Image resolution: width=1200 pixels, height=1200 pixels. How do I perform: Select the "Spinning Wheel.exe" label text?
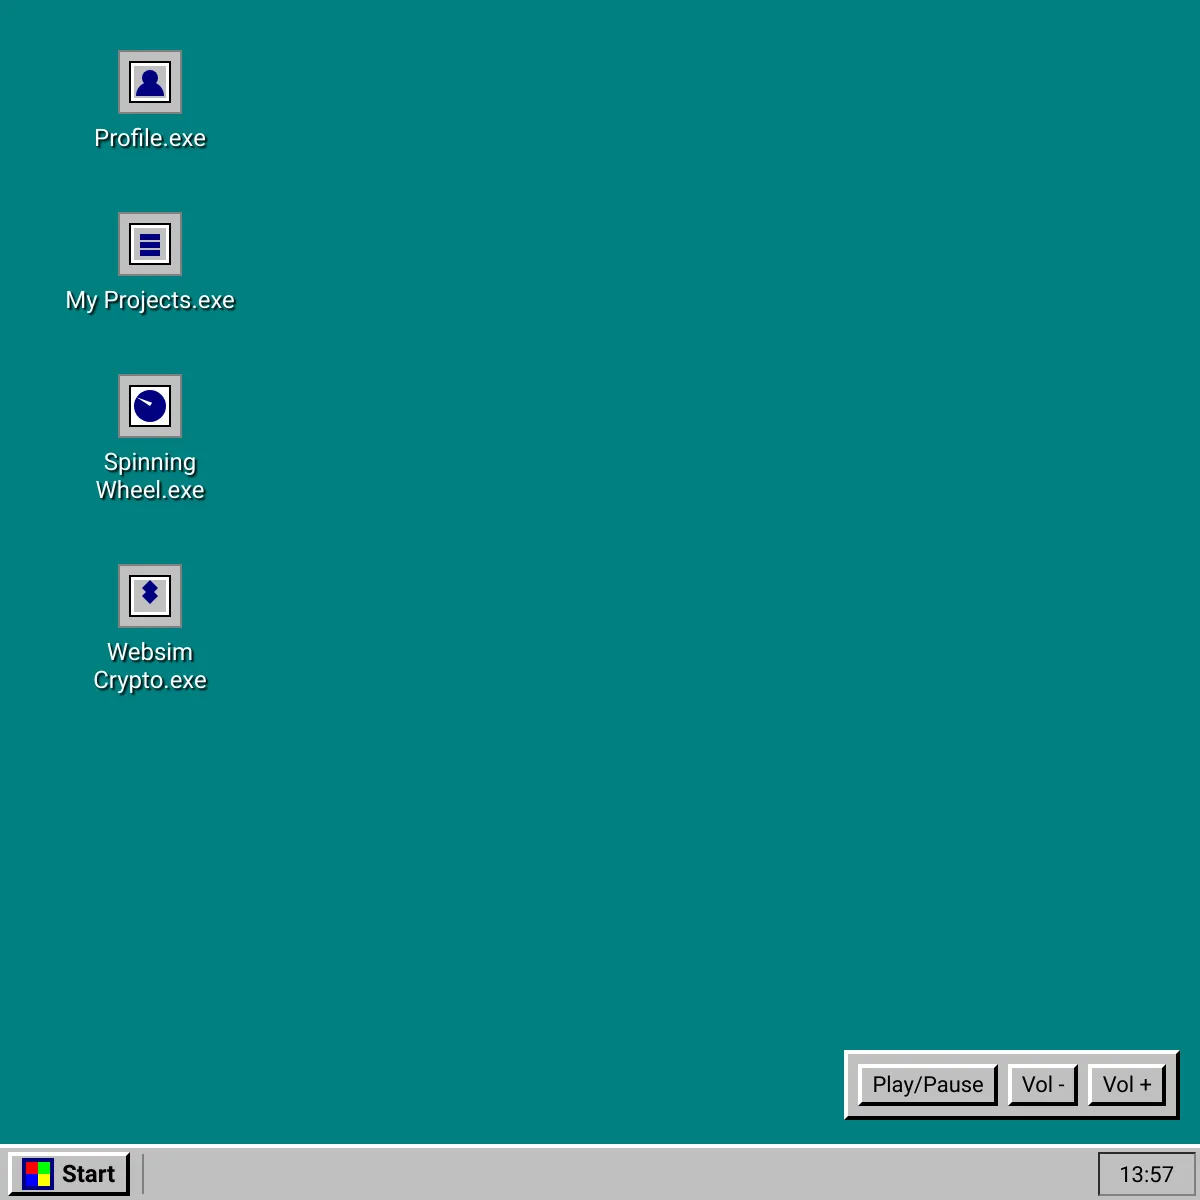tap(150, 476)
